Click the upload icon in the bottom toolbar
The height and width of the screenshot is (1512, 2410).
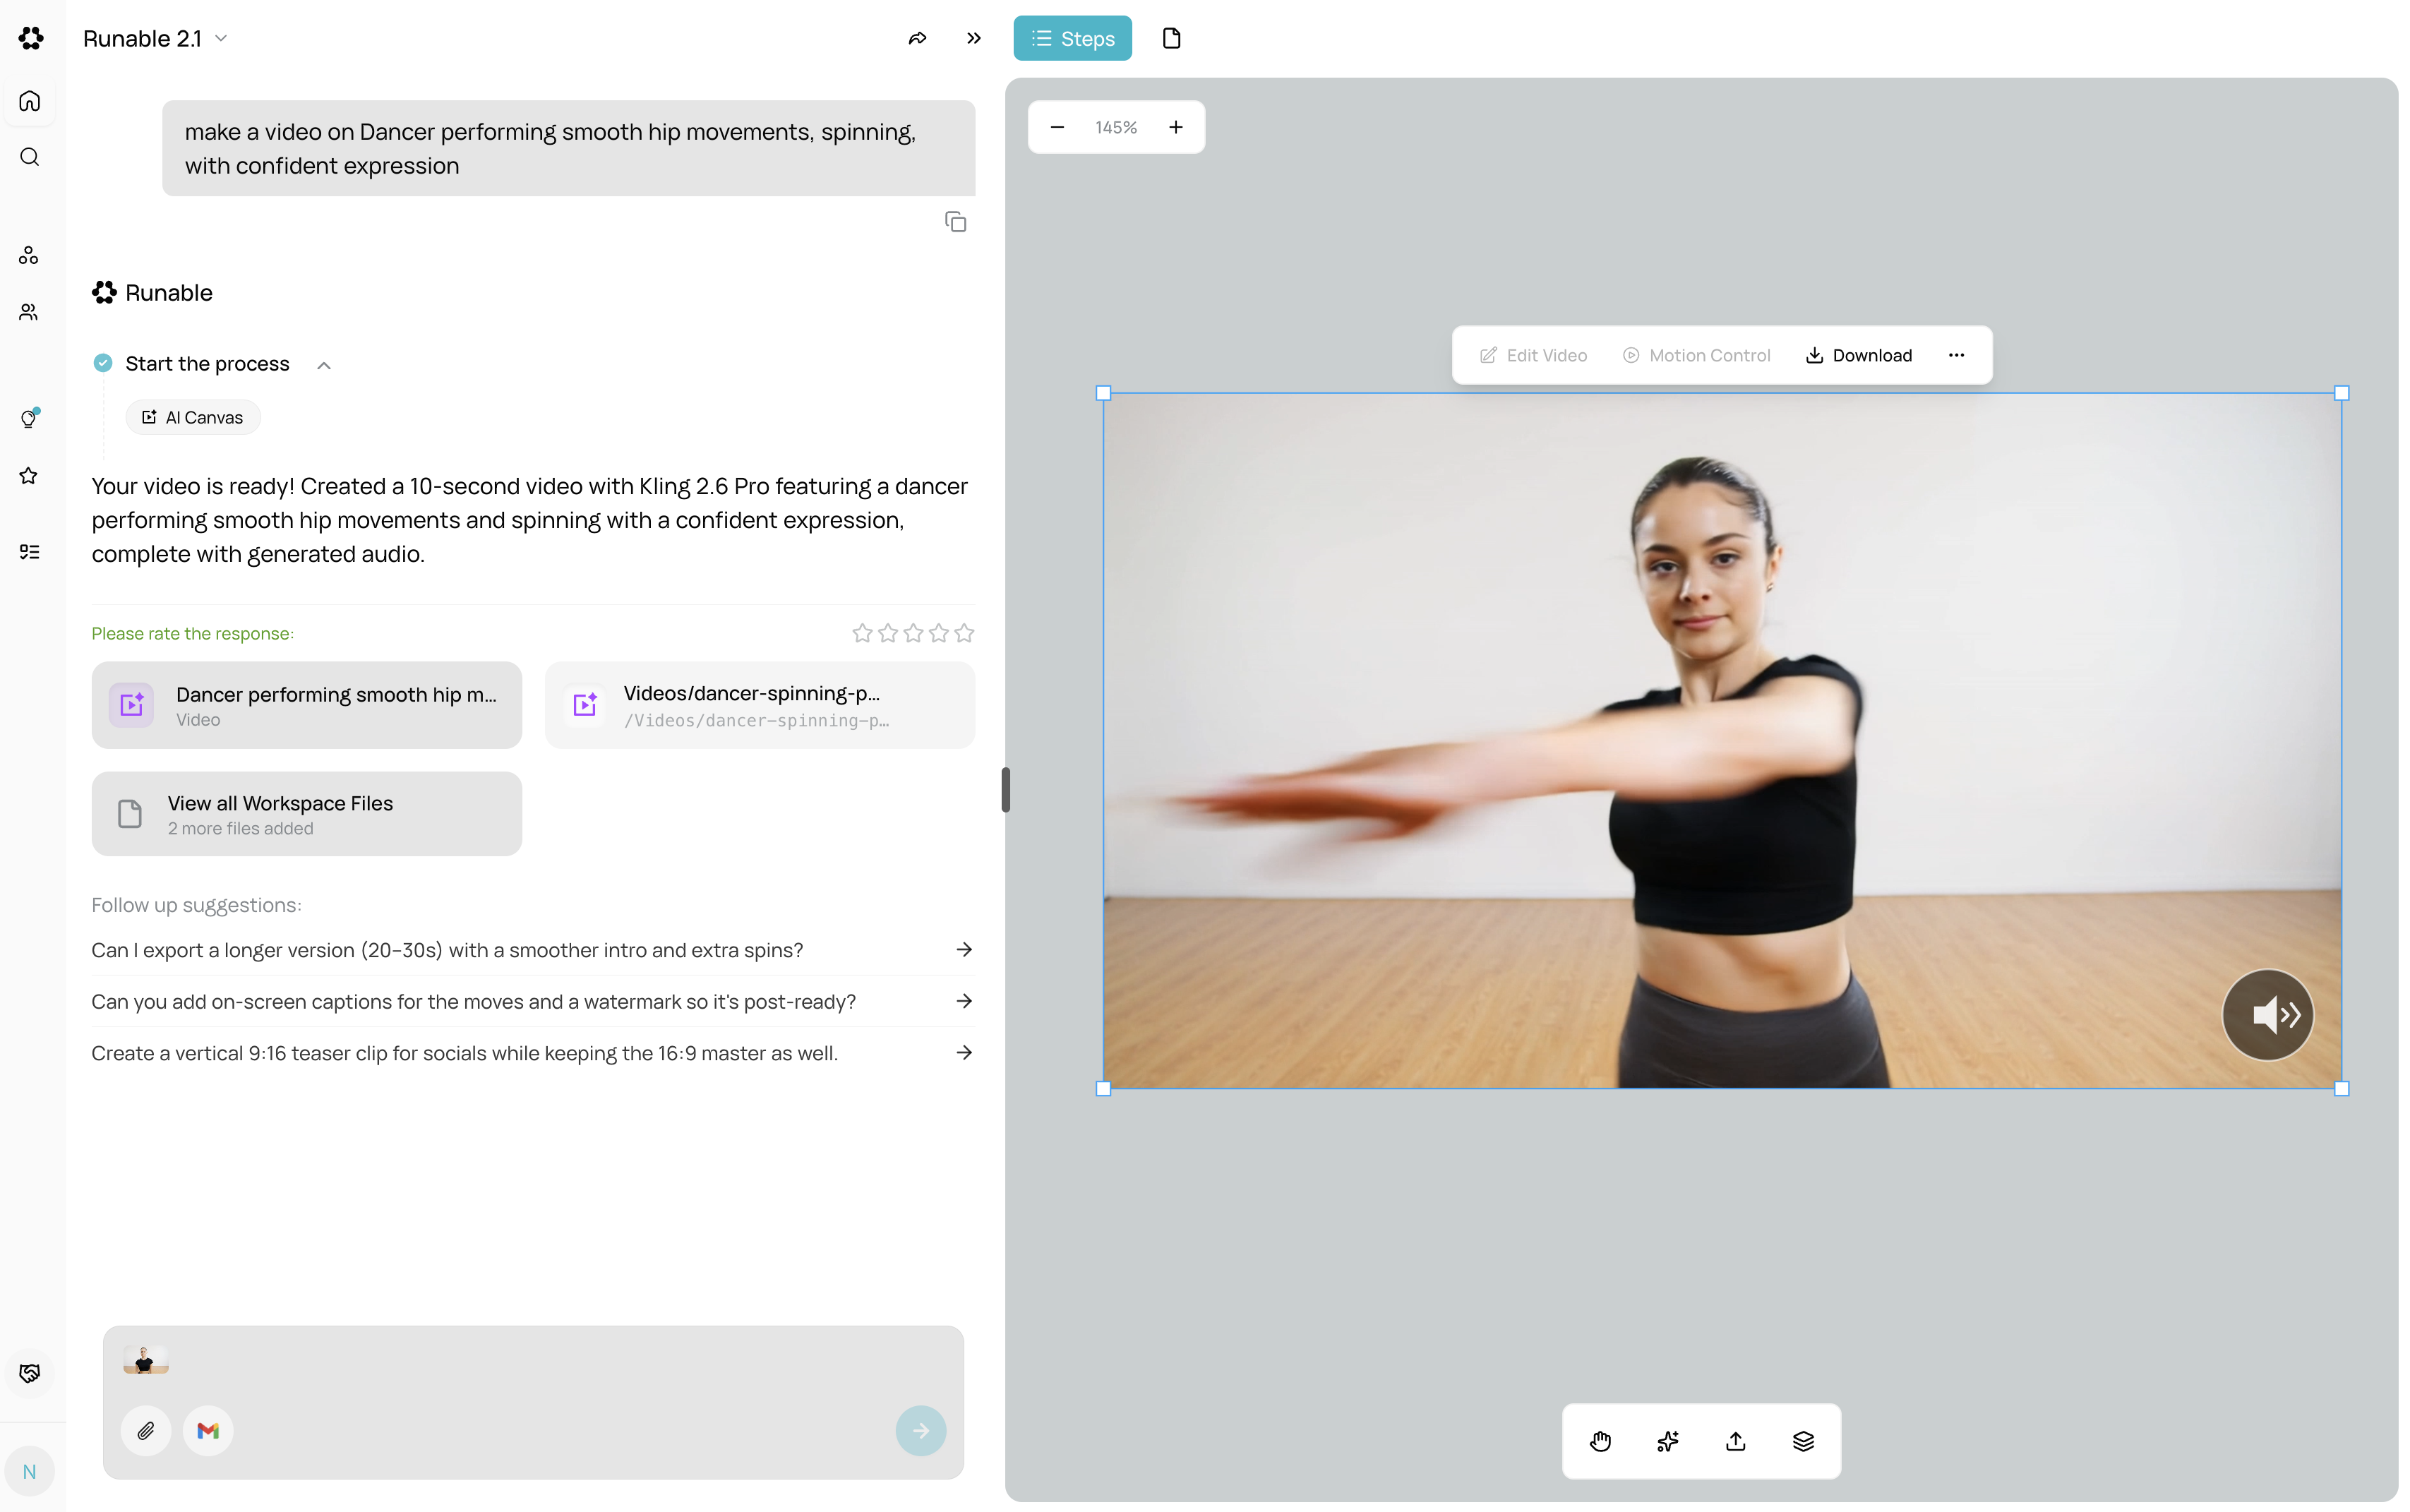tap(1736, 1441)
